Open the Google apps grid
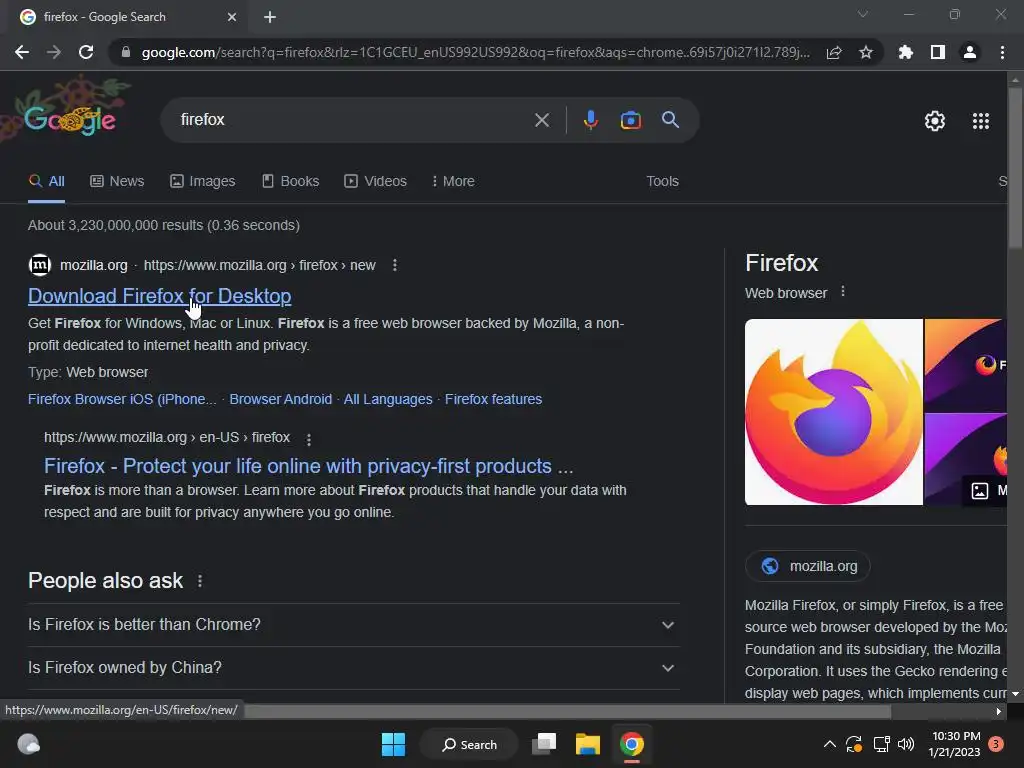The width and height of the screenshot is (1024, 768). coord(981,121)
